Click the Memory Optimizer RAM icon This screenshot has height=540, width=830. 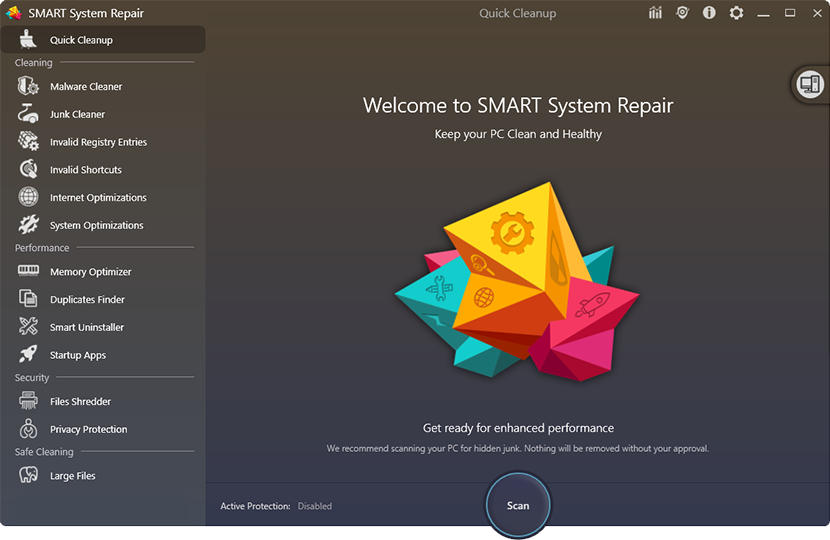[x=28, y=271]
